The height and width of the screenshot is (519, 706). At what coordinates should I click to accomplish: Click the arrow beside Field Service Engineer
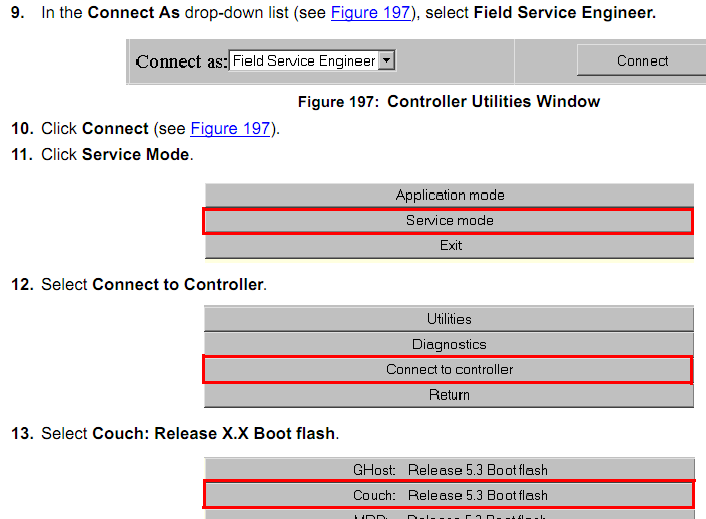387,61
